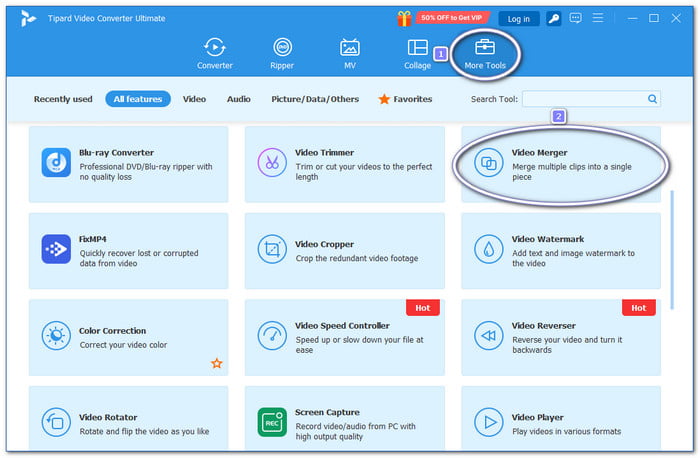The image size is (700, 458).
Task: Click the search magnifier icon
Action: 652,99
